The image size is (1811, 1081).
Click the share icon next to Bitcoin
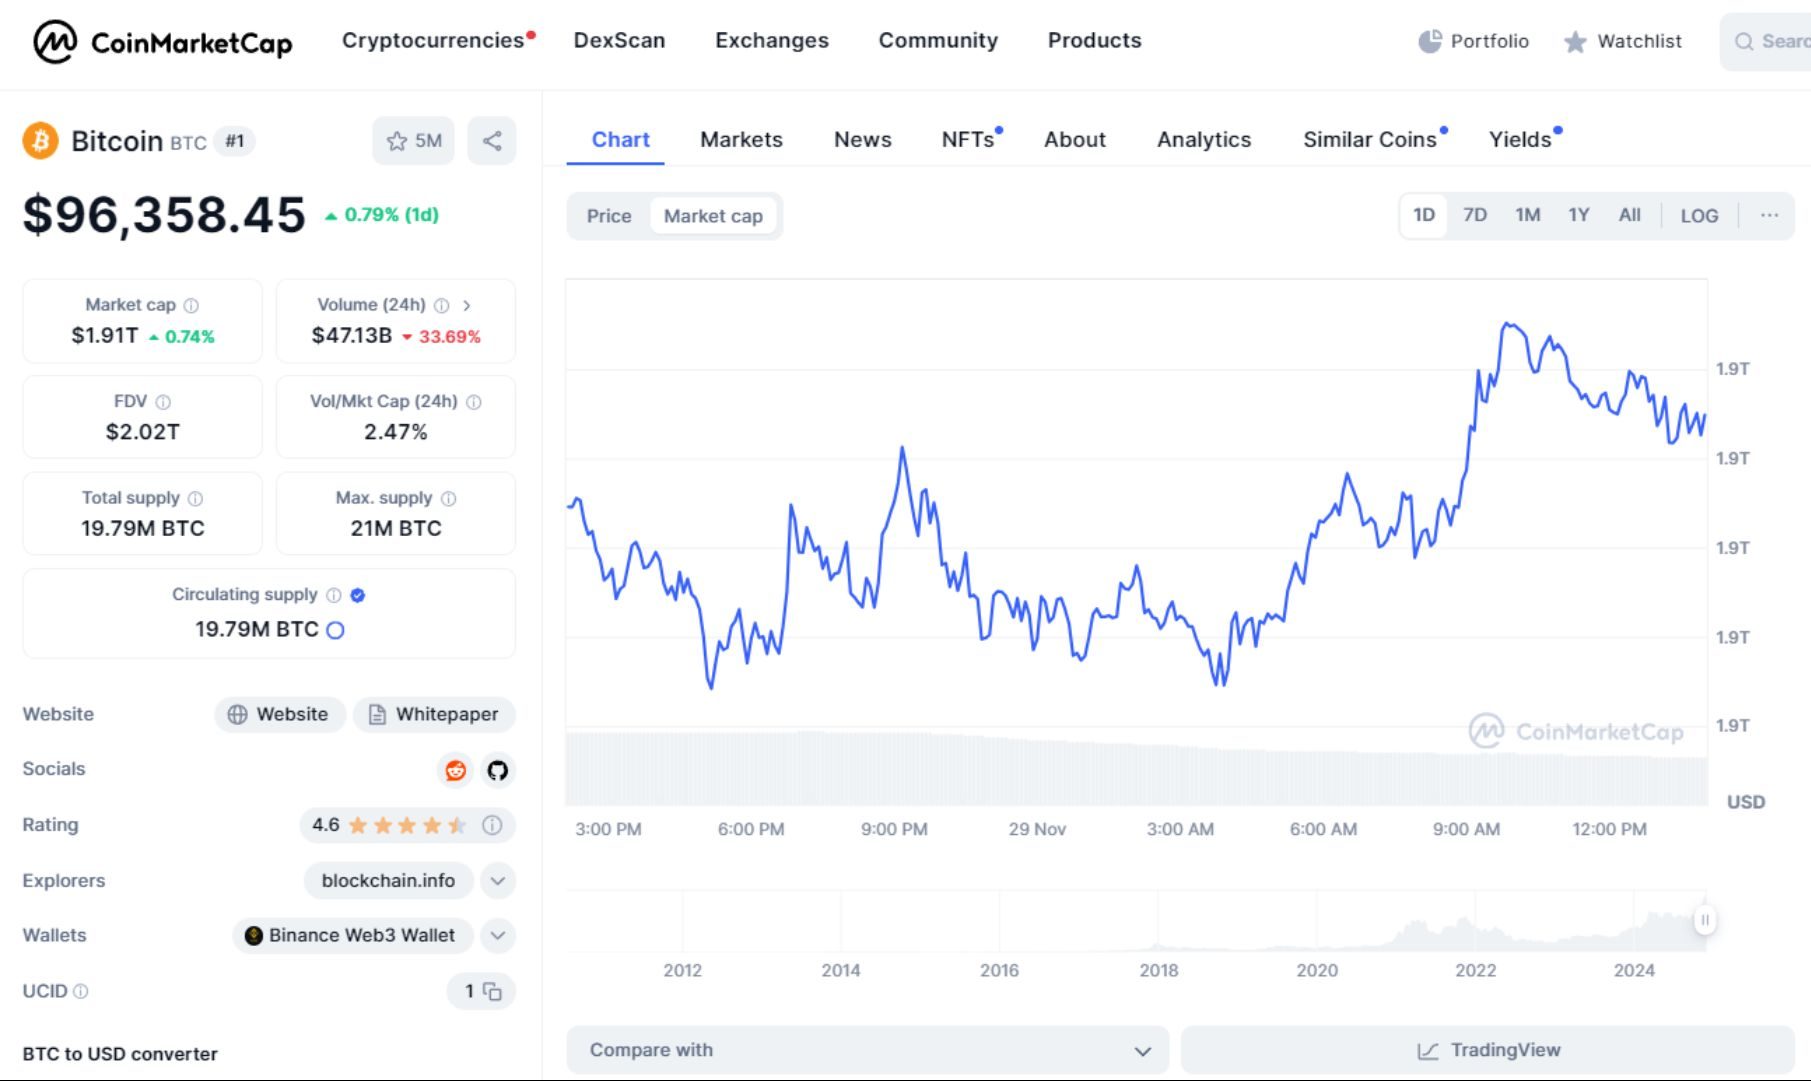pyautogui.click(x=491, y=141)
